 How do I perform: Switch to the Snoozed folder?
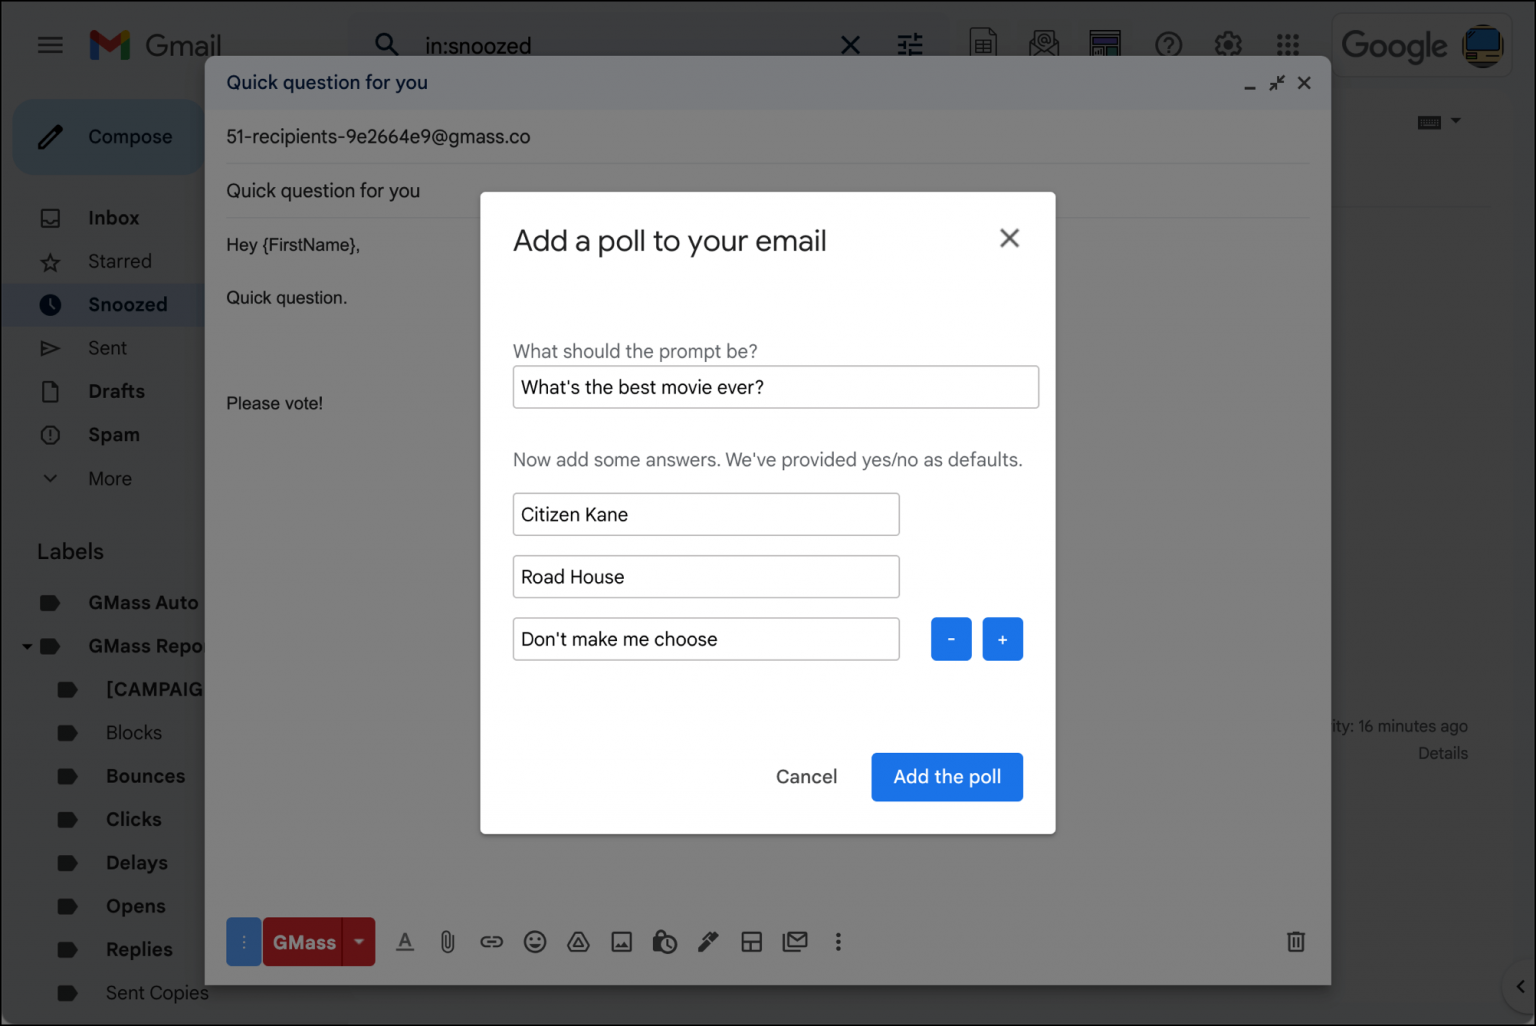(x=127, y=304)
